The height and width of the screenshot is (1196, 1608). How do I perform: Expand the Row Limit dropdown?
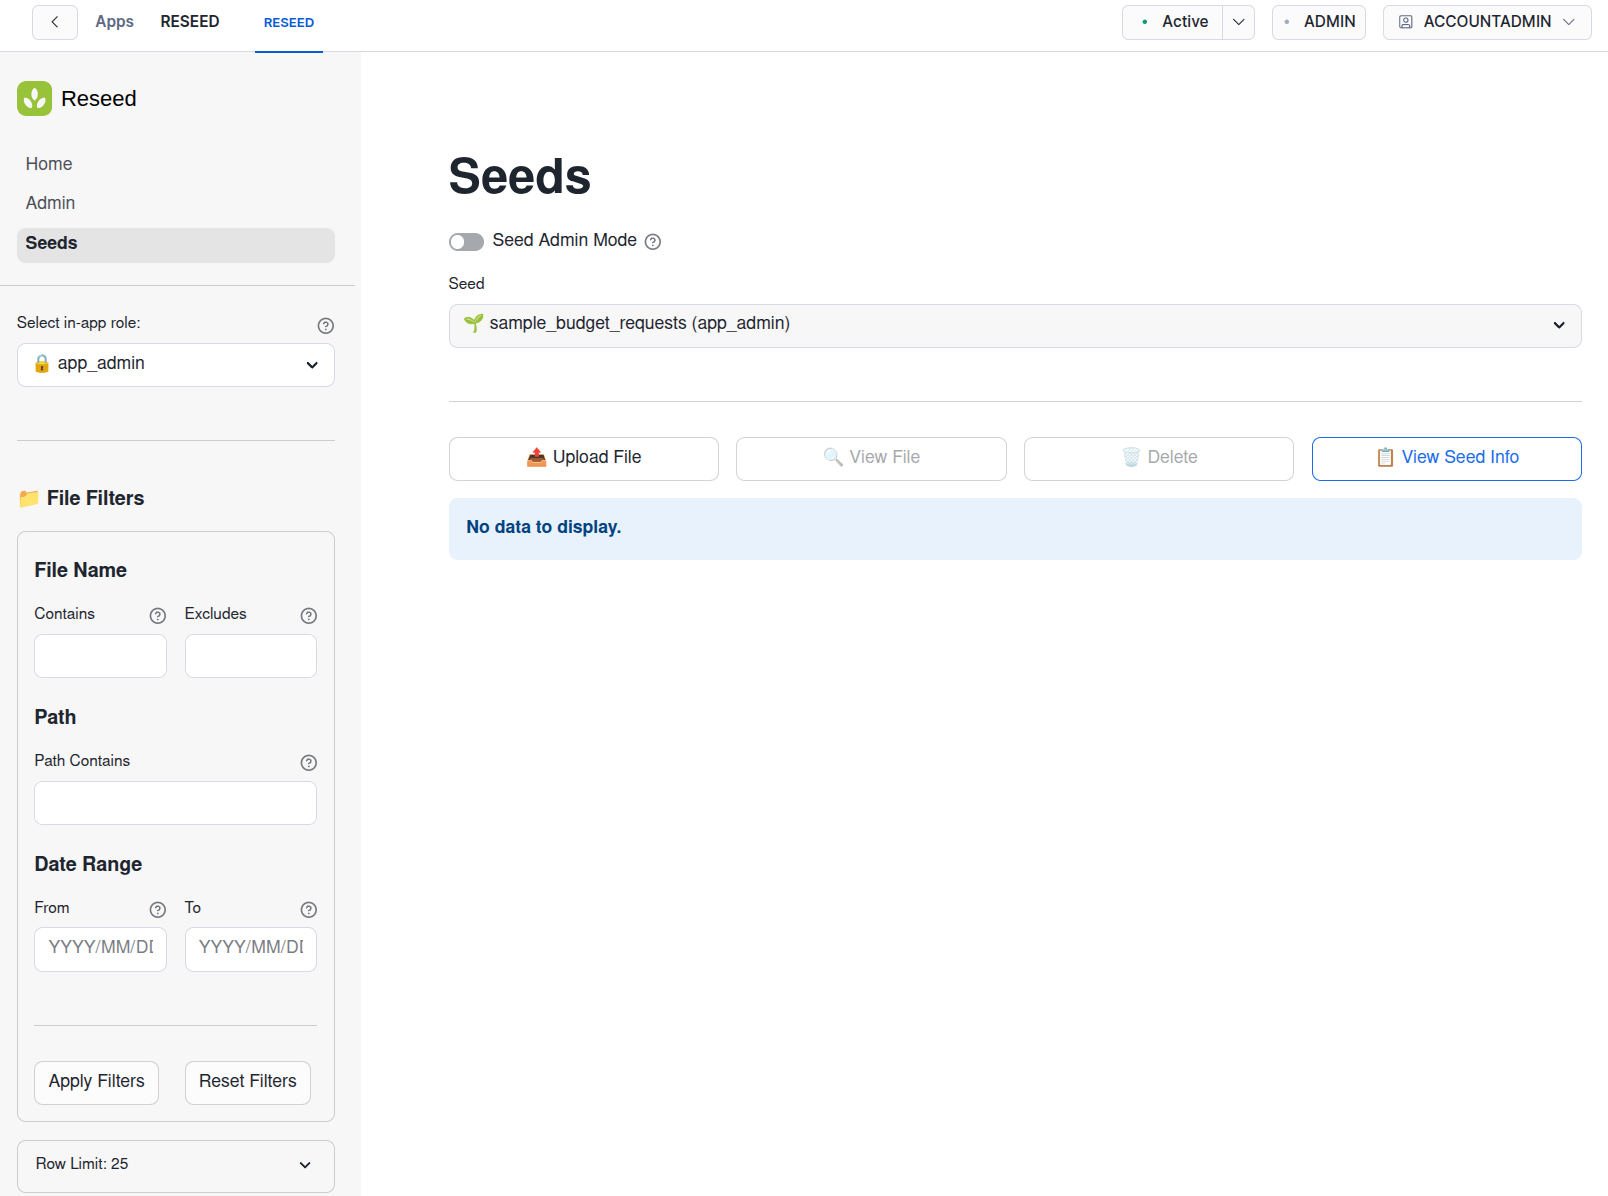[175, 1165]
